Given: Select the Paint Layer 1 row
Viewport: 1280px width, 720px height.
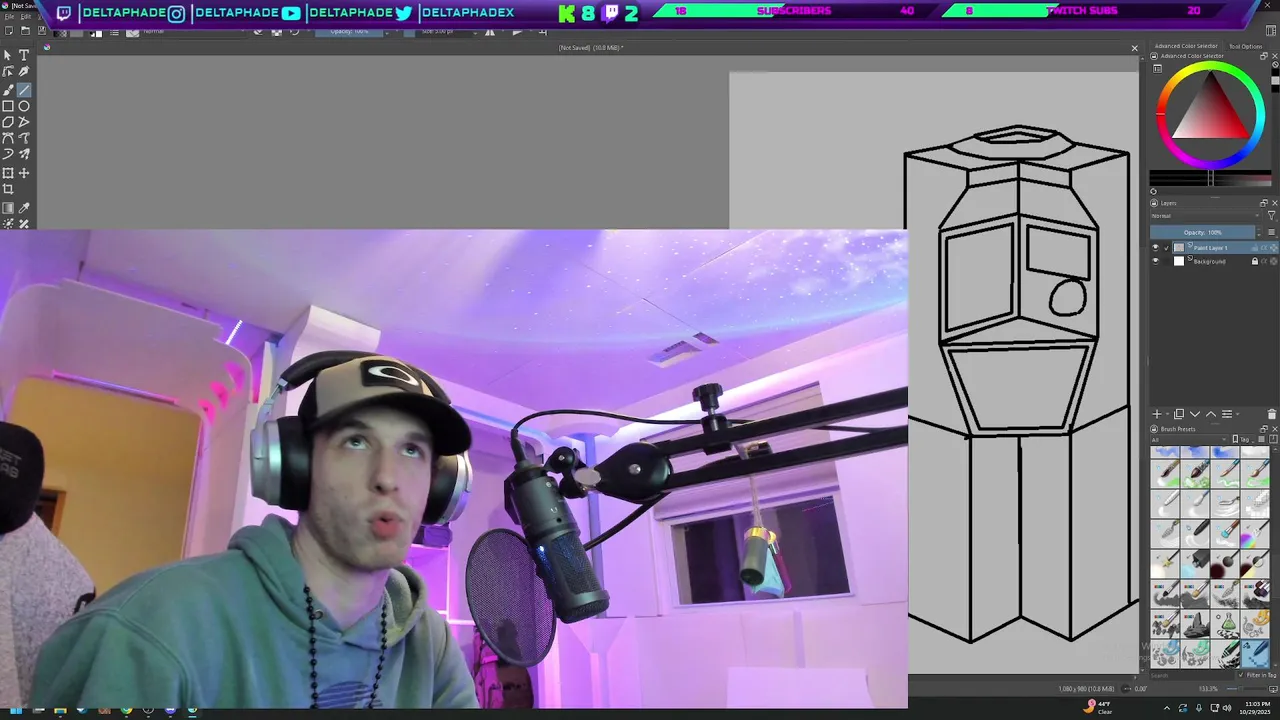Looking at the screenshot, I should coord(1225,248).
